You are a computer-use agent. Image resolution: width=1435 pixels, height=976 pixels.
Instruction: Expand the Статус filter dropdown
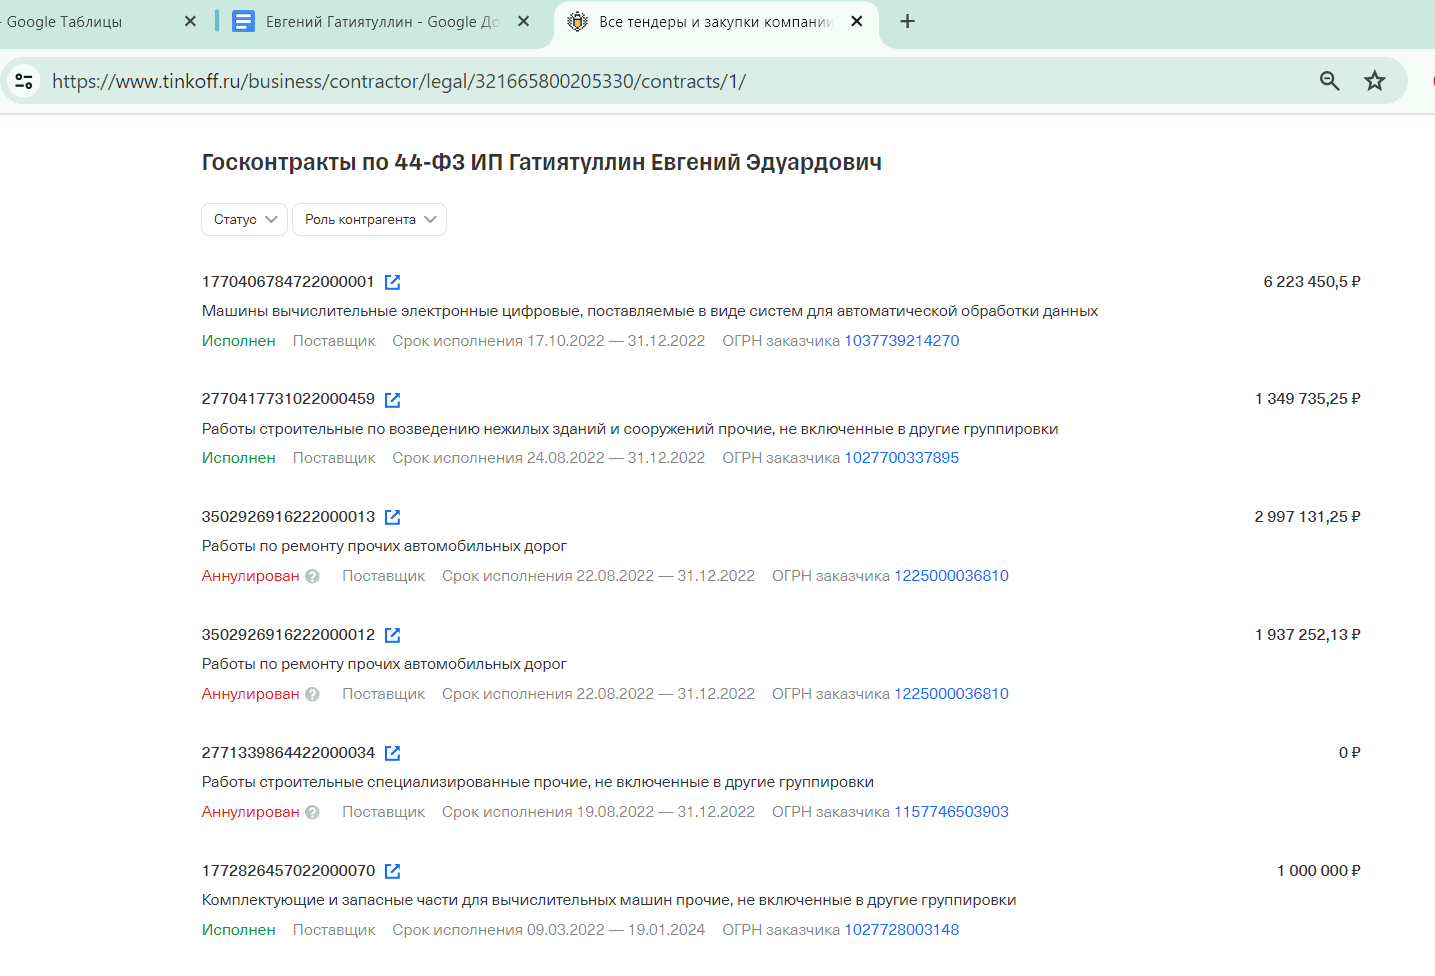click(x=244, y=219)
